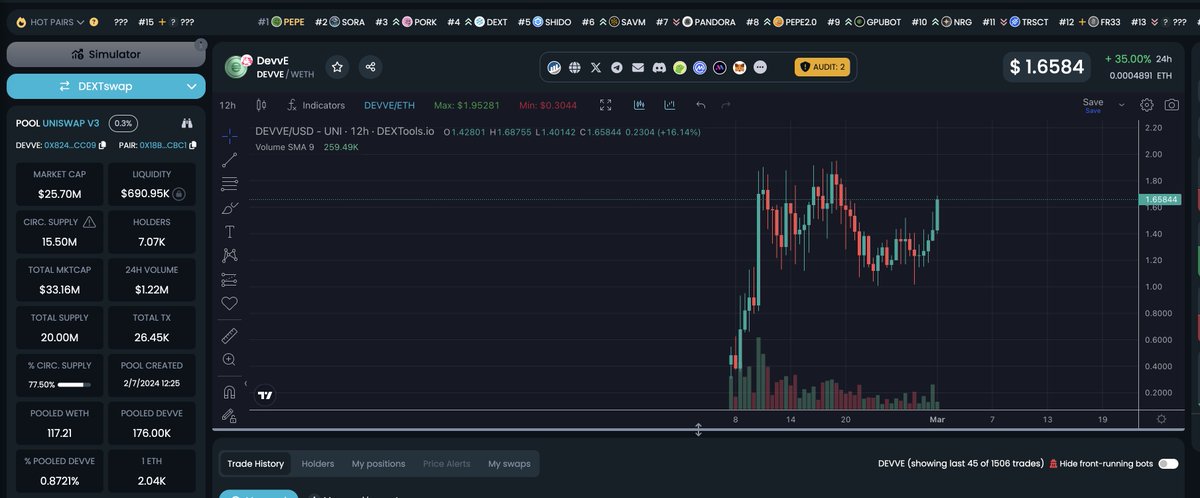The height and width of the screenshot is (498, 1200).
Task: Open the CoinGecko listing icon
Action: pyautogui.click(x=679, y=68)
